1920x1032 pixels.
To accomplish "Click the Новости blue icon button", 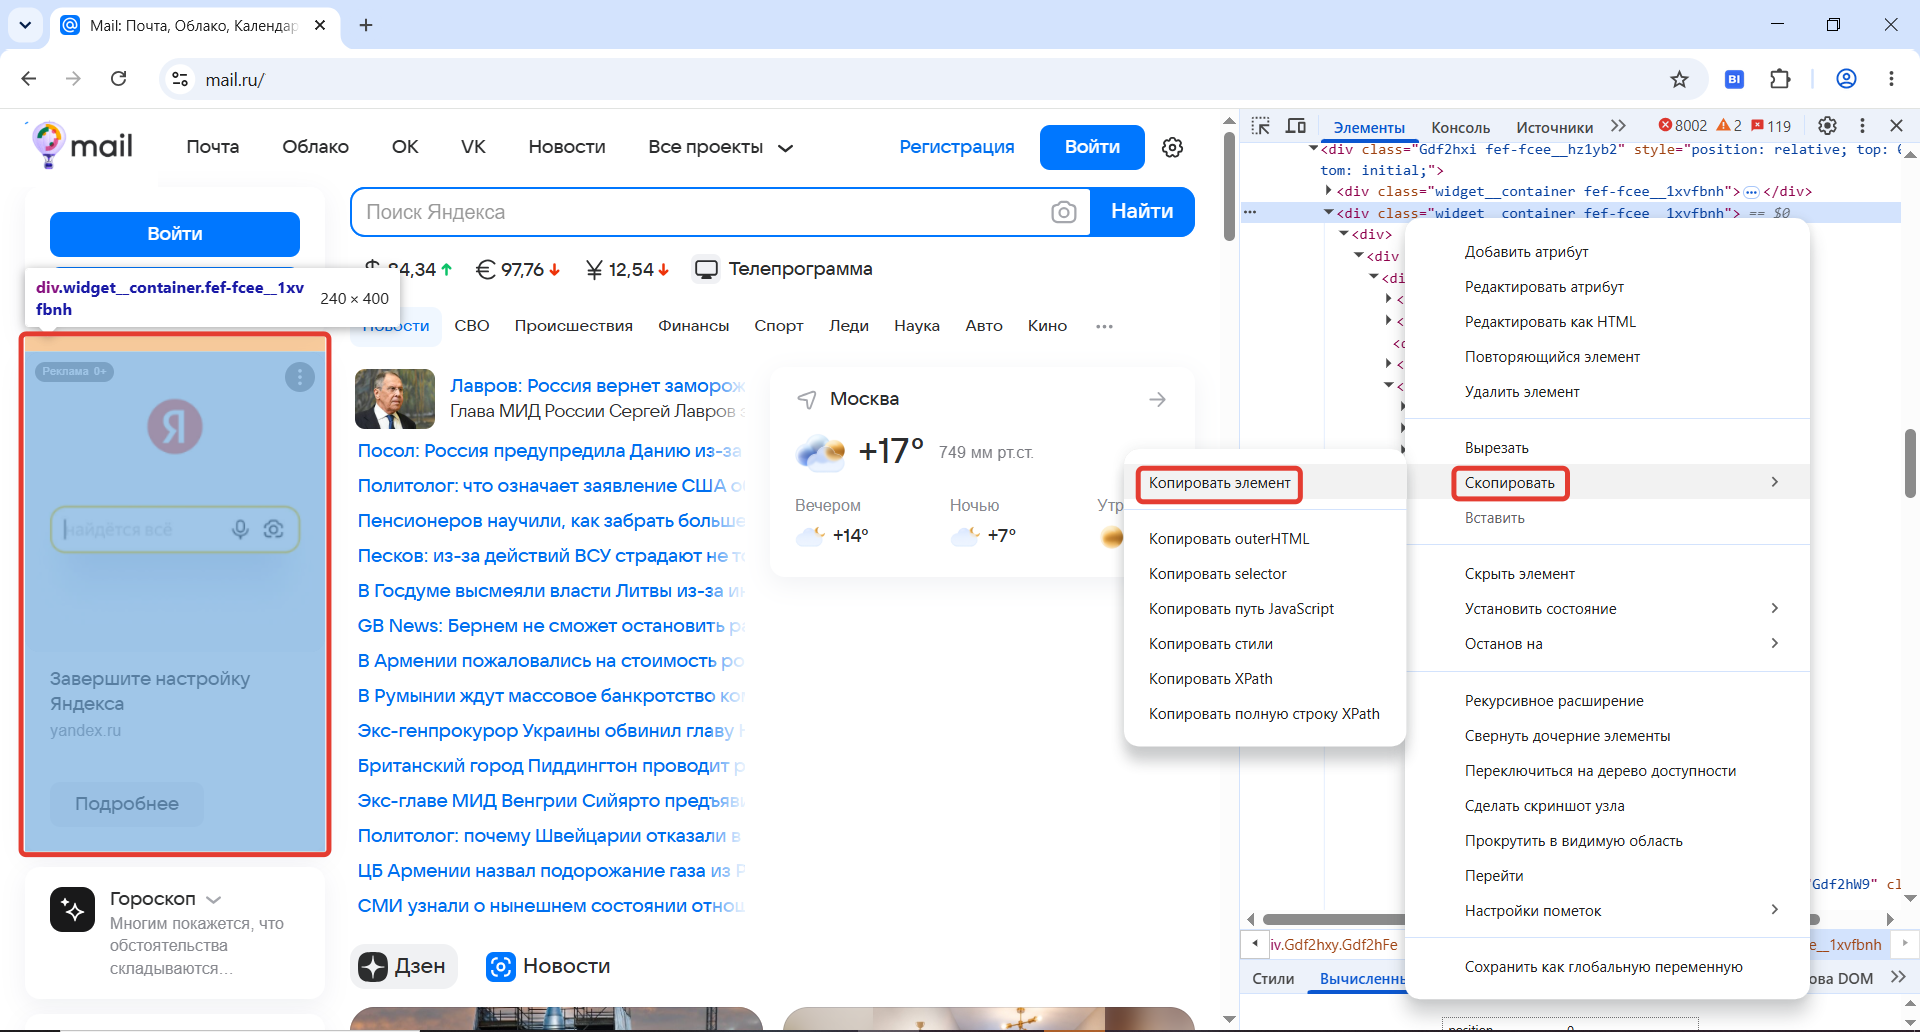I will point(548,966).
